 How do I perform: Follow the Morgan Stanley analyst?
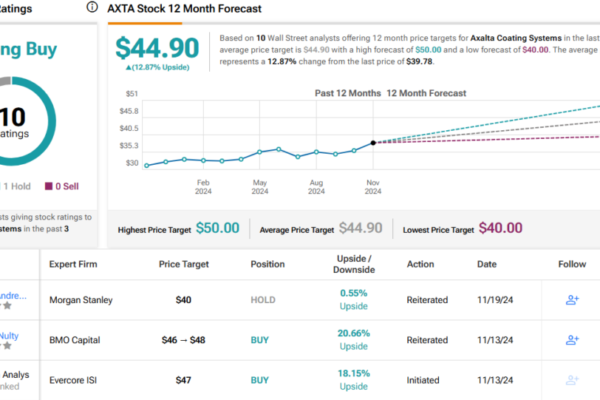[x=572, y=299]
